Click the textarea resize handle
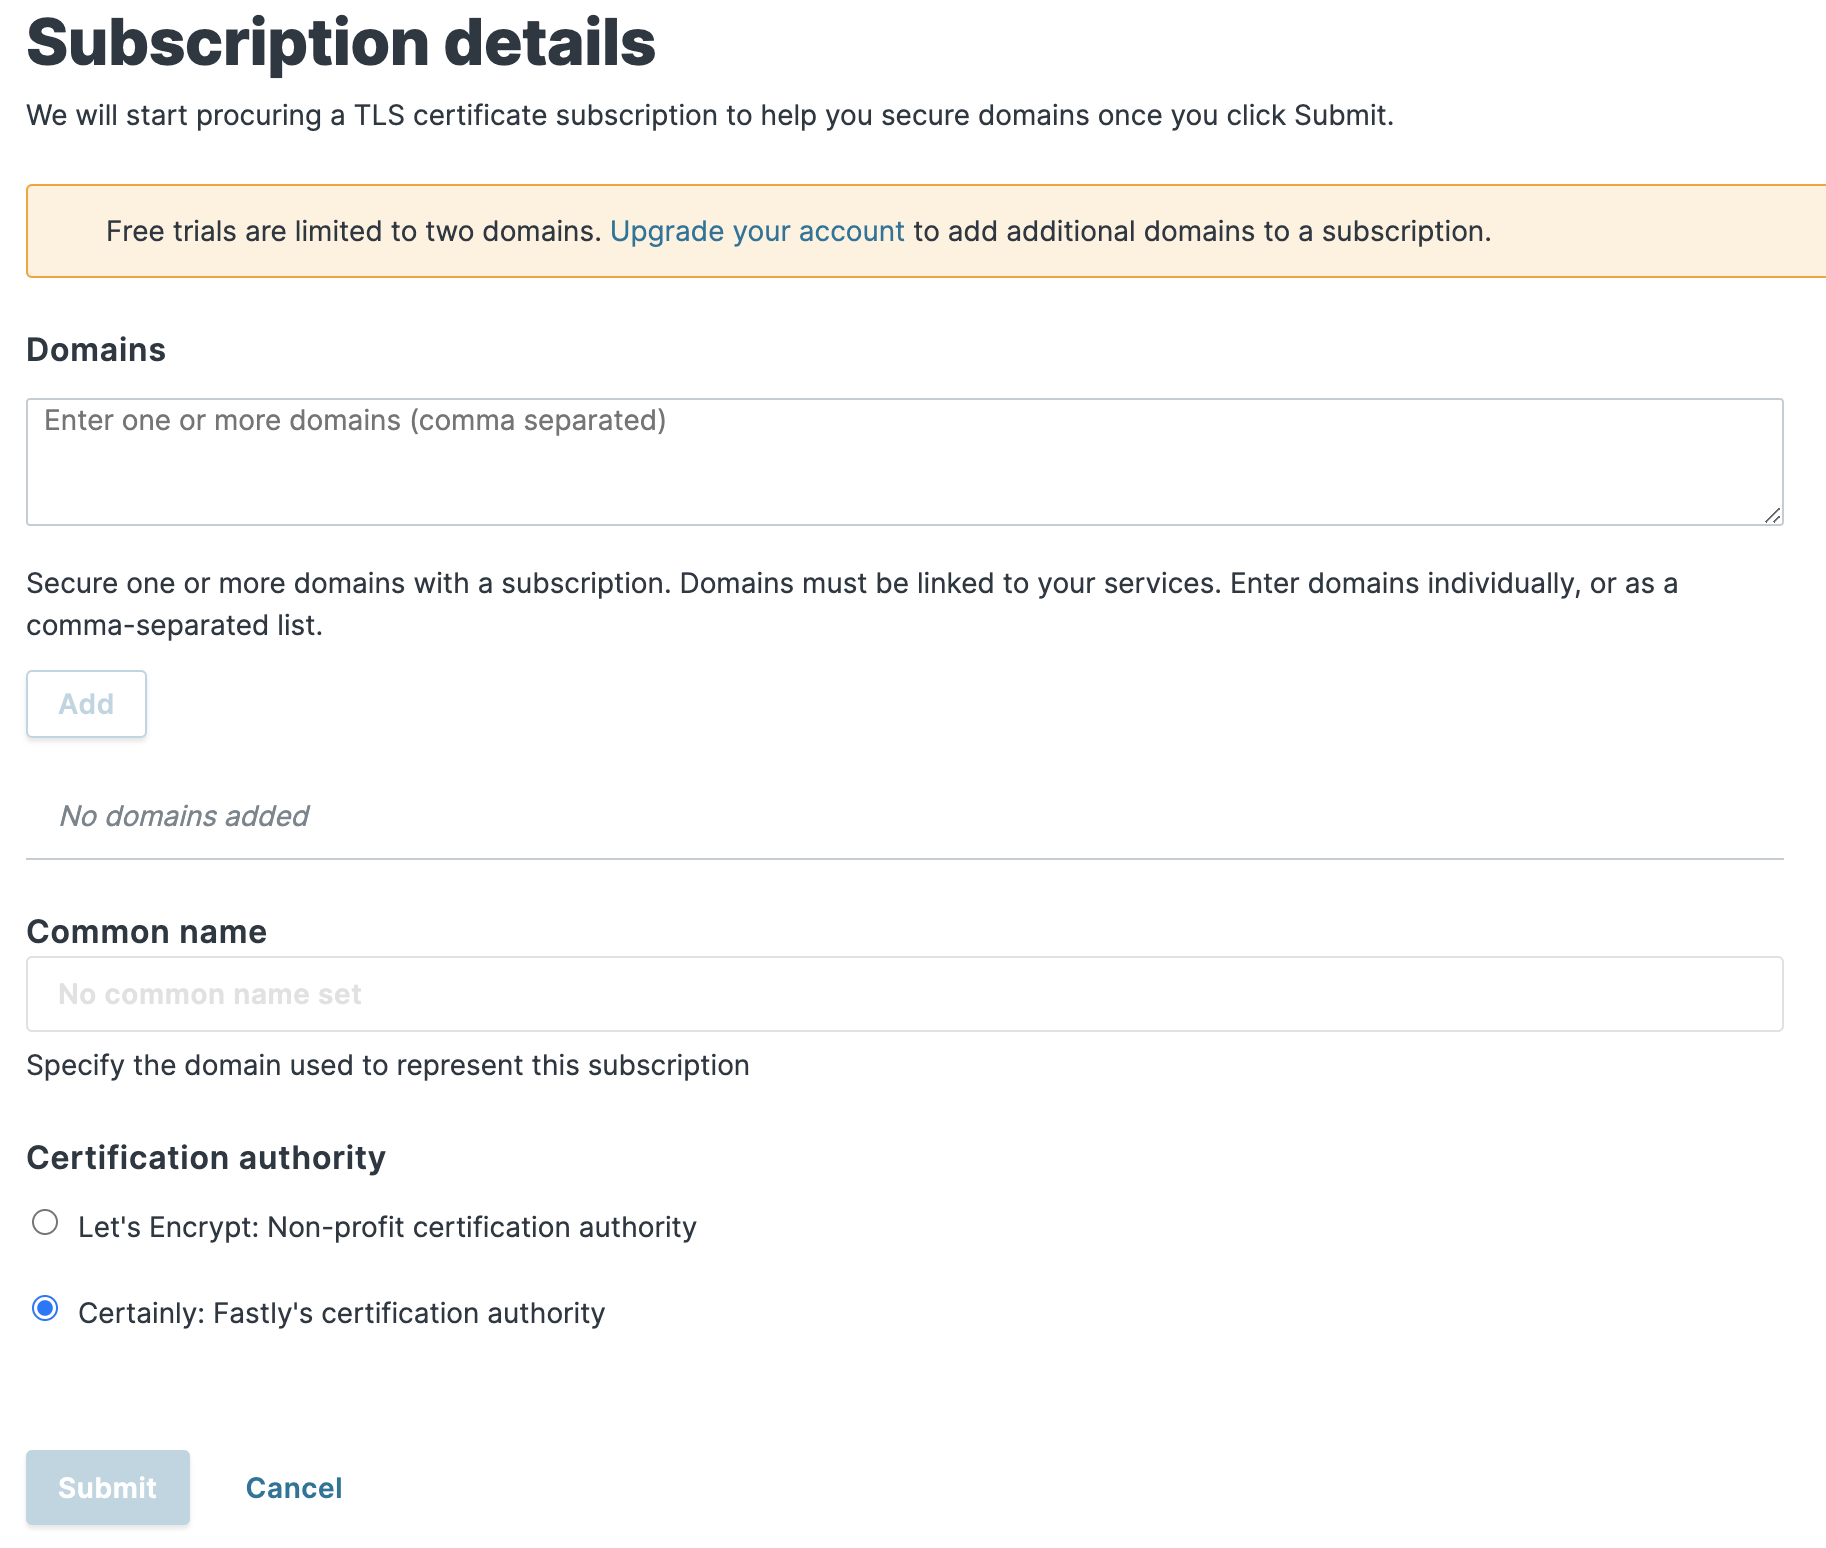This screenshot has width=1826, height=1548. pyautogui.click(x=1772, y=515)
